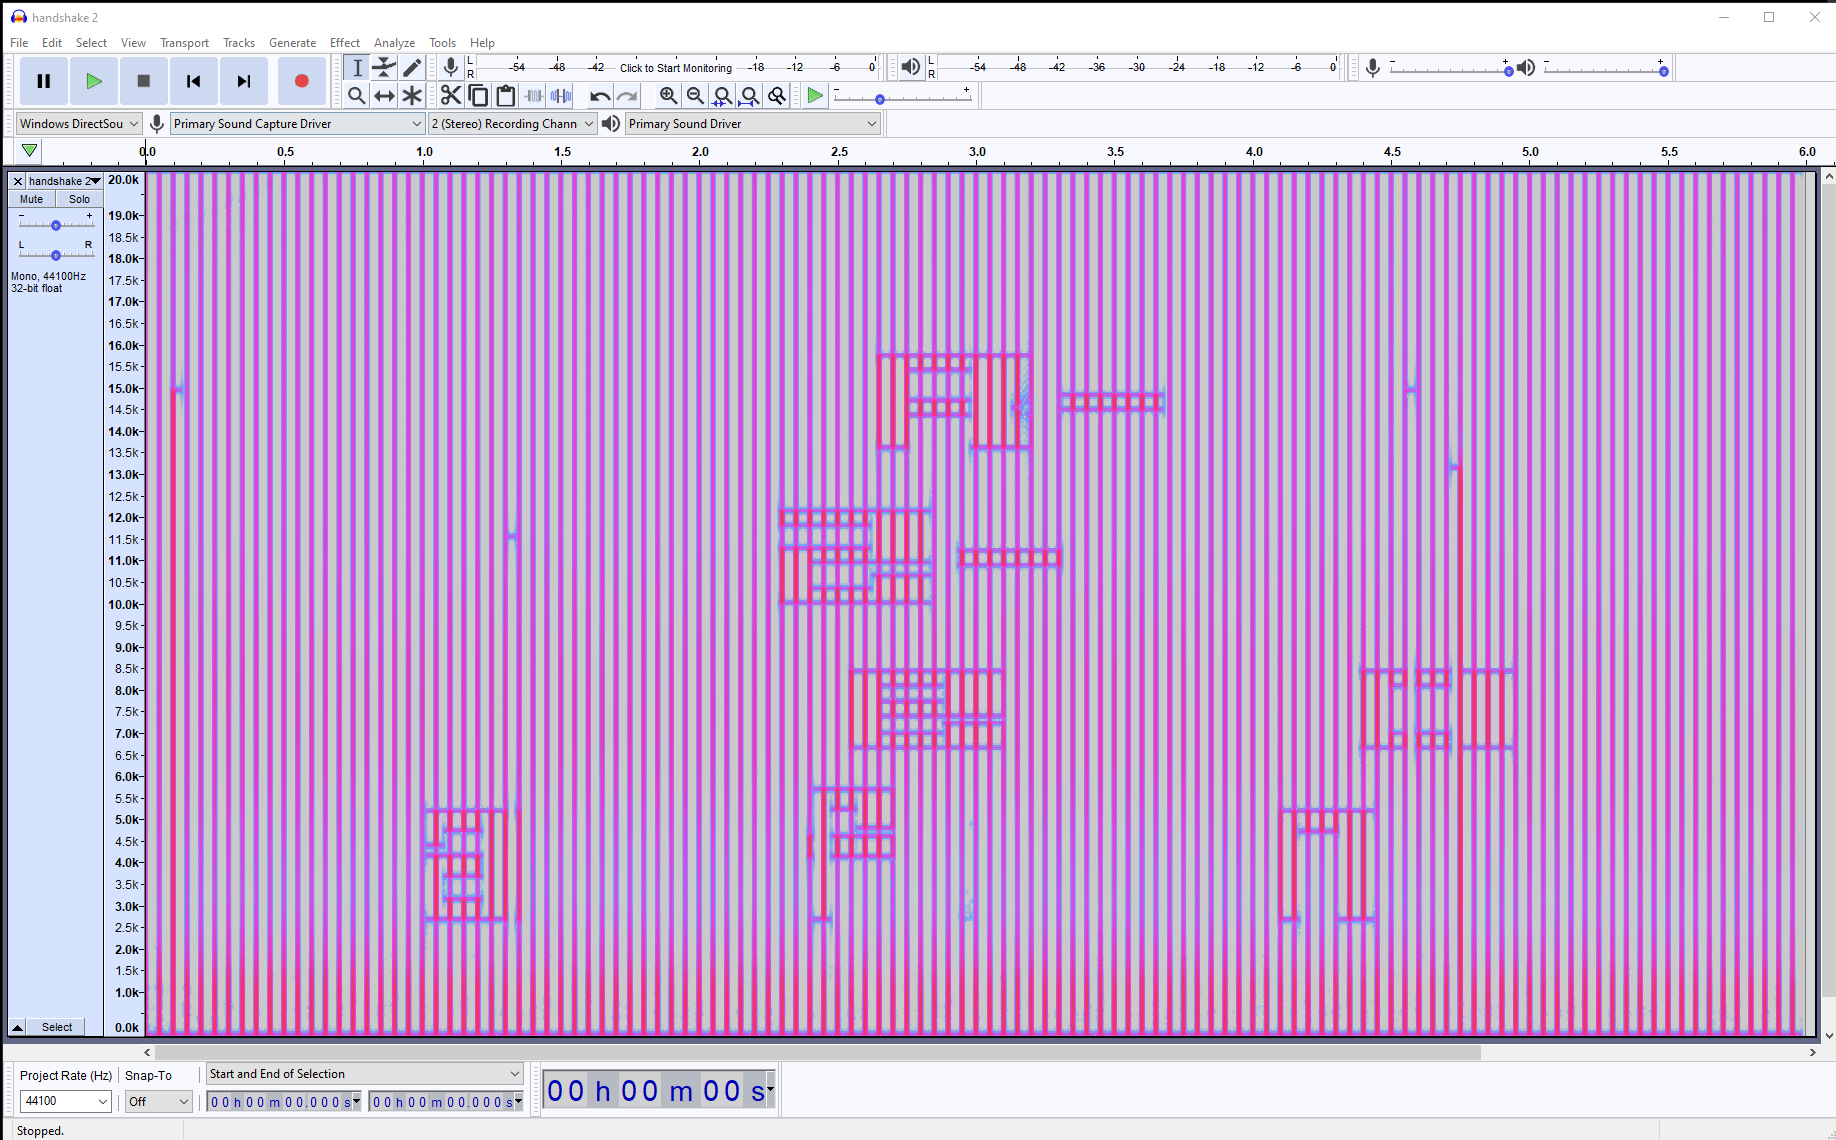
Task: Click the Redo arrow
Action: coord(627,95)
